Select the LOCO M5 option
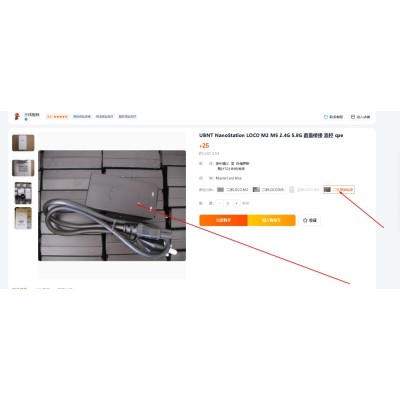 point(269,190)
